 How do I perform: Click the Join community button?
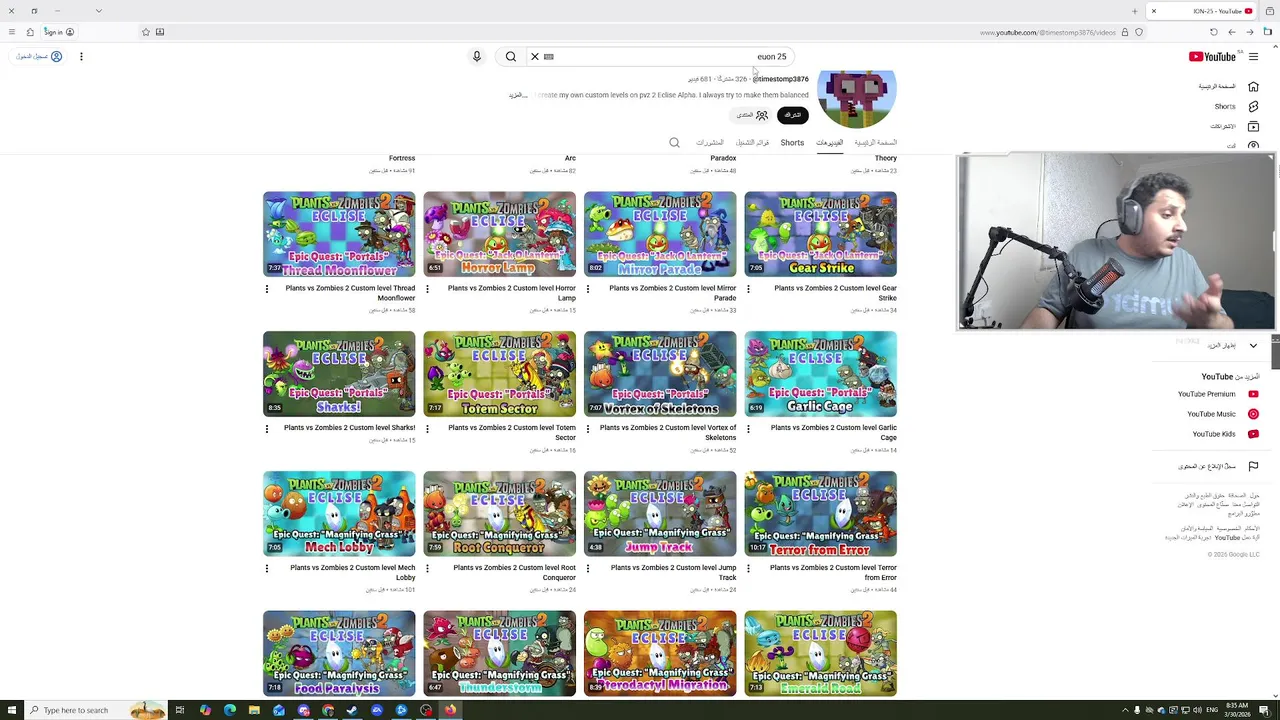(x=752, y=115)
